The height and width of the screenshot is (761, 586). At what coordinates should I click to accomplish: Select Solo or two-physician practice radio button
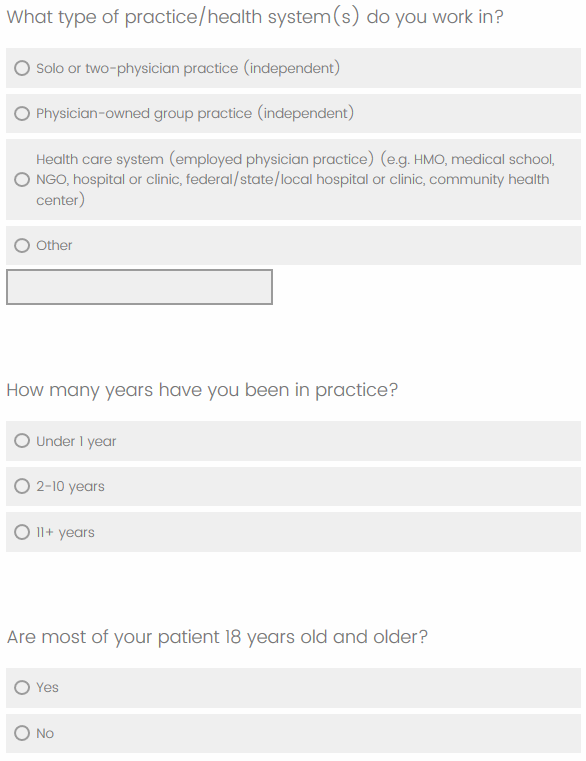coord(22,68)
